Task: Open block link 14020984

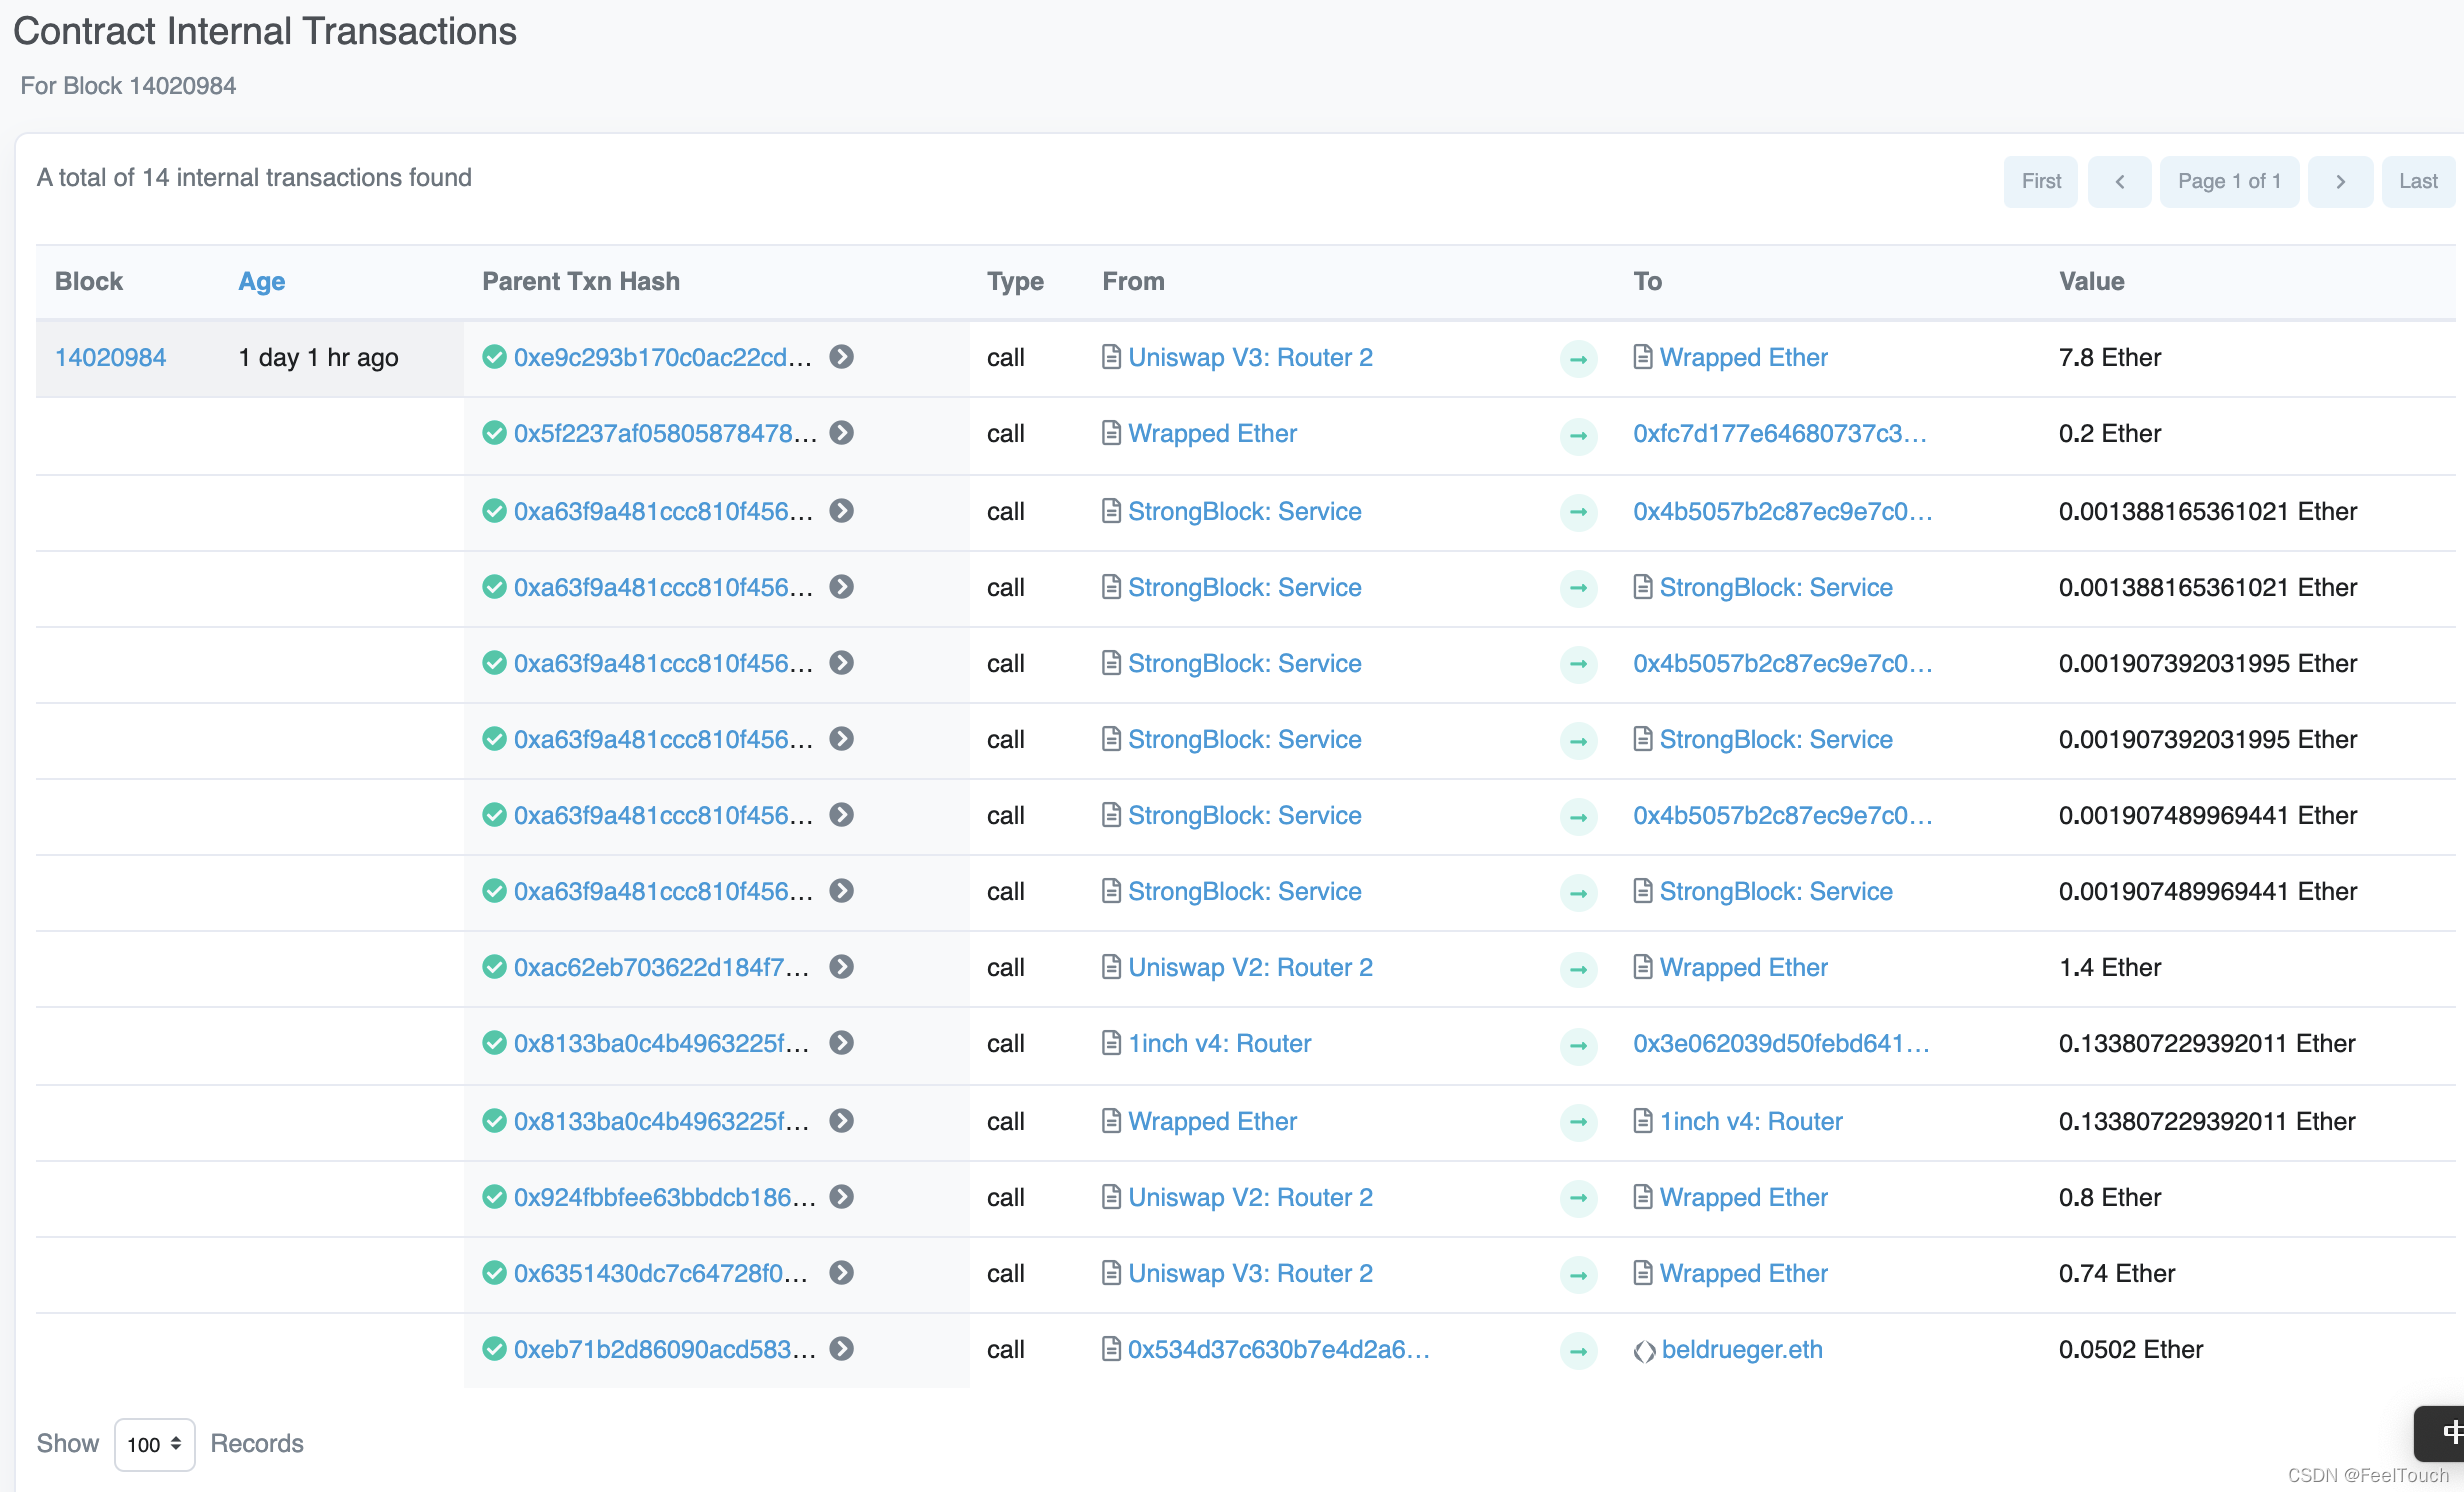Action: point(109,357)
